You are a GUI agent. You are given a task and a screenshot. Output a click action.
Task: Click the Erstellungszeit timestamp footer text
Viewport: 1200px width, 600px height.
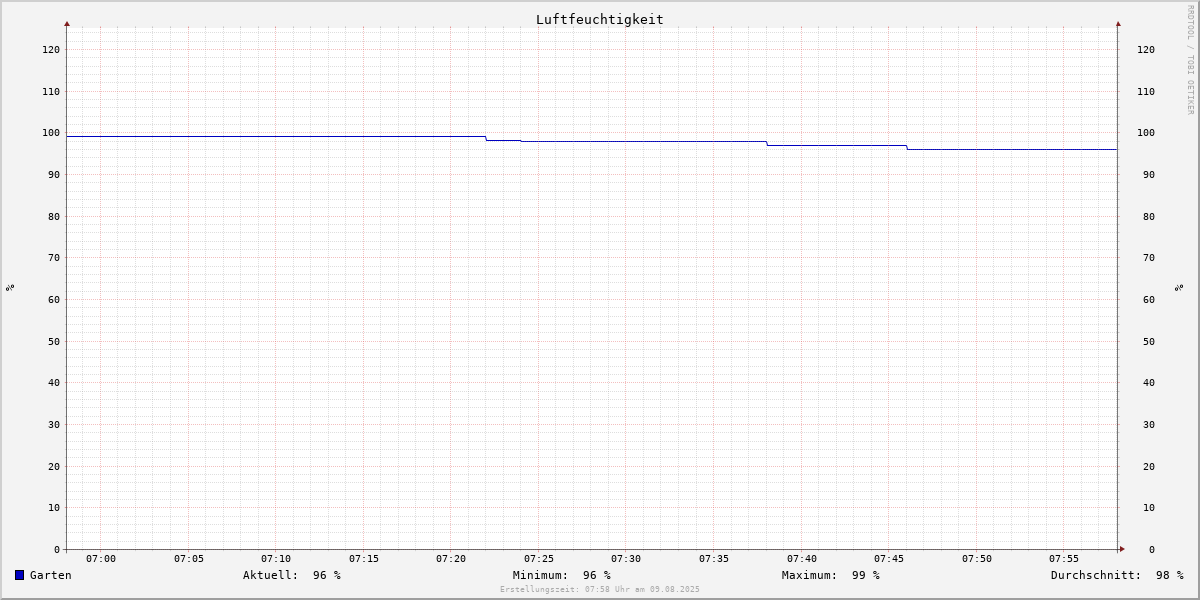point(600,590)
